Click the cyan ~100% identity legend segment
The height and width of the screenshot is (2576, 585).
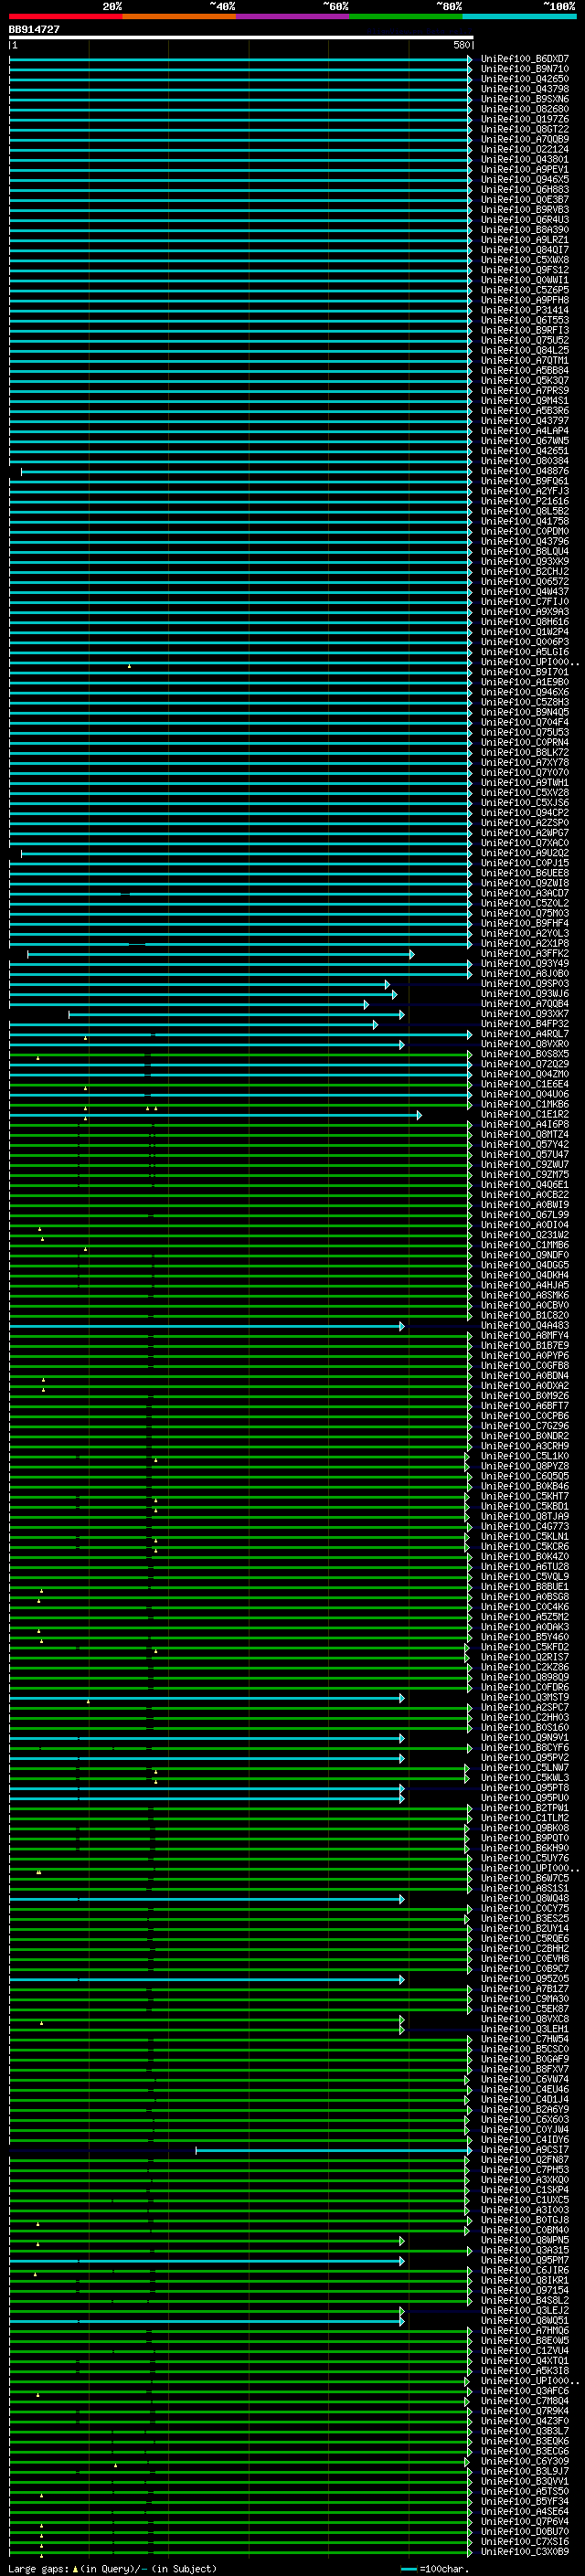(x=519, y=16)
